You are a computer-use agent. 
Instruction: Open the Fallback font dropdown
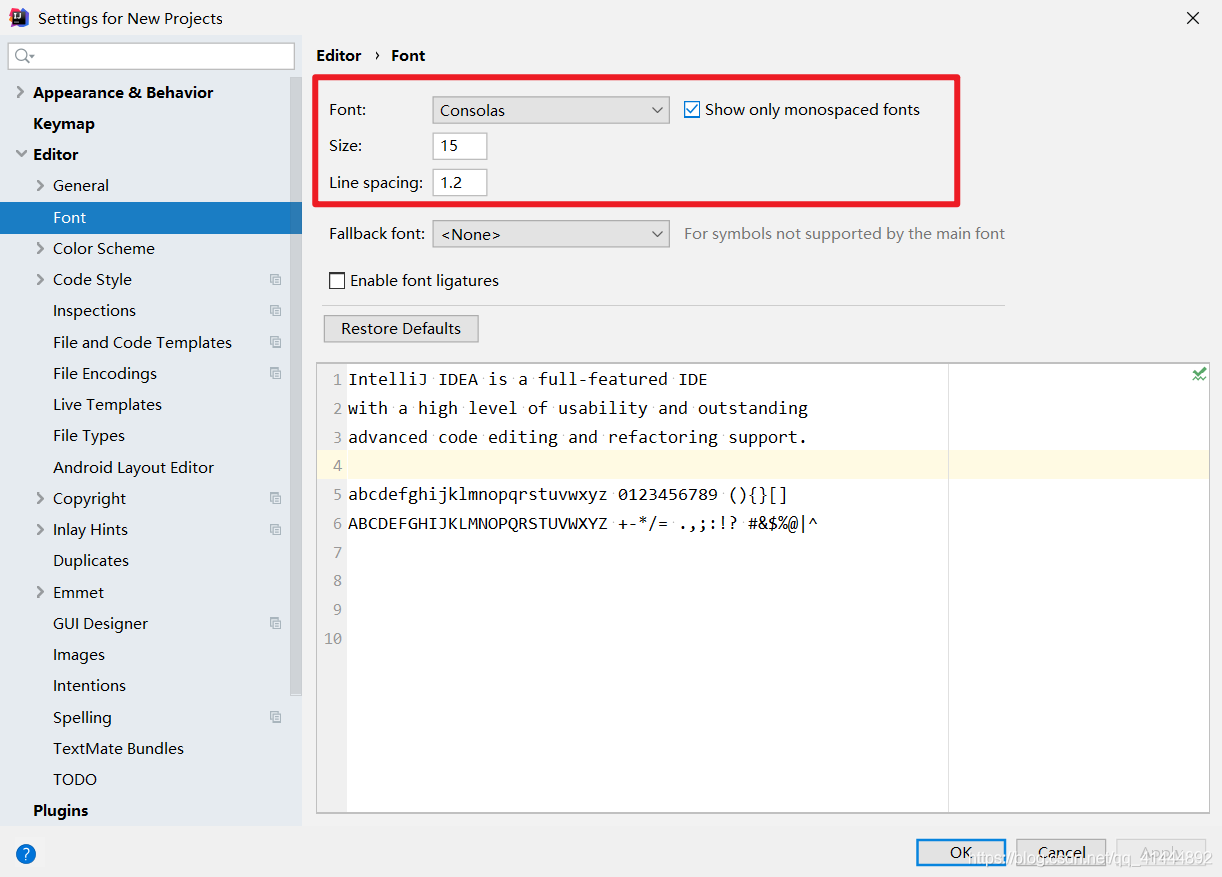tap(551, 234)
